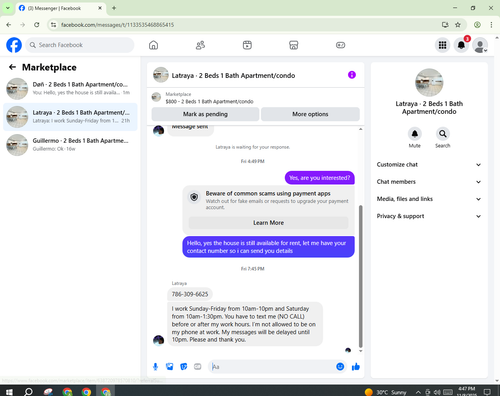The image size is (500, 396).
Task: Reload the page in browser toolbar
Action: point(37,25)
